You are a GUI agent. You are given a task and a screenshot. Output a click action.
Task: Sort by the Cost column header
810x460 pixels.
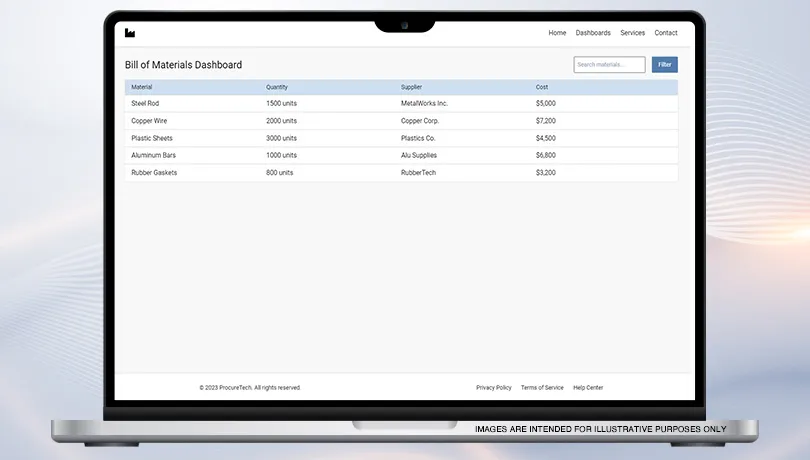pyautogui.click(x=542, y=87)
